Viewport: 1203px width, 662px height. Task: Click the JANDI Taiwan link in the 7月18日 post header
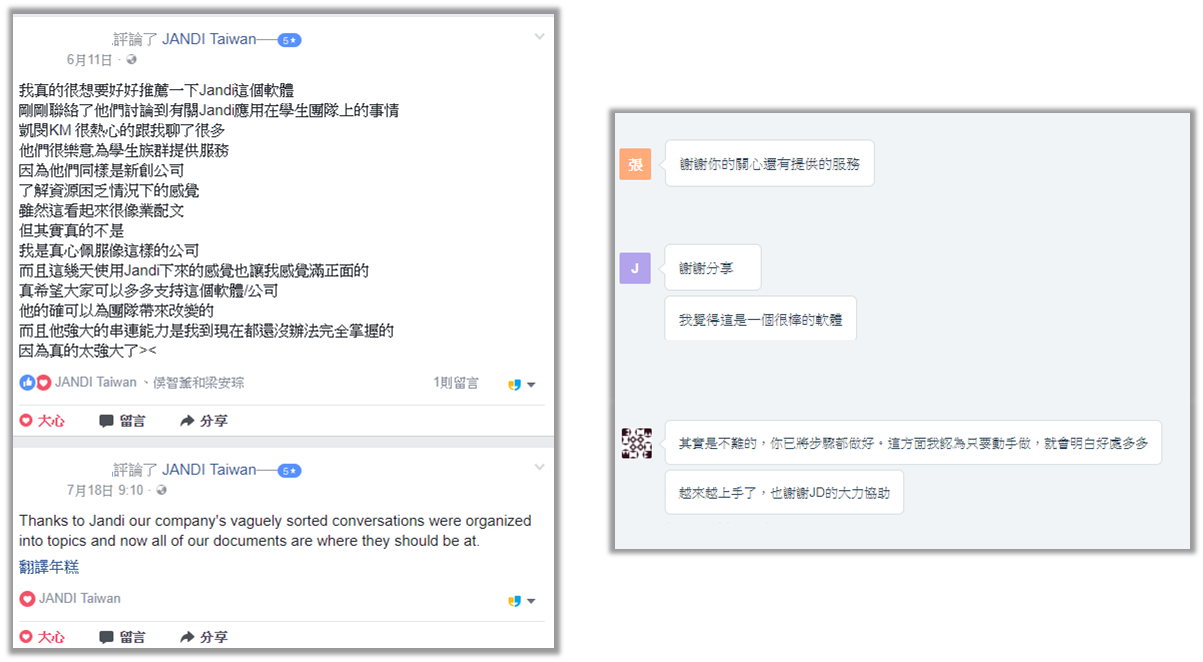(x=209, y=469)
